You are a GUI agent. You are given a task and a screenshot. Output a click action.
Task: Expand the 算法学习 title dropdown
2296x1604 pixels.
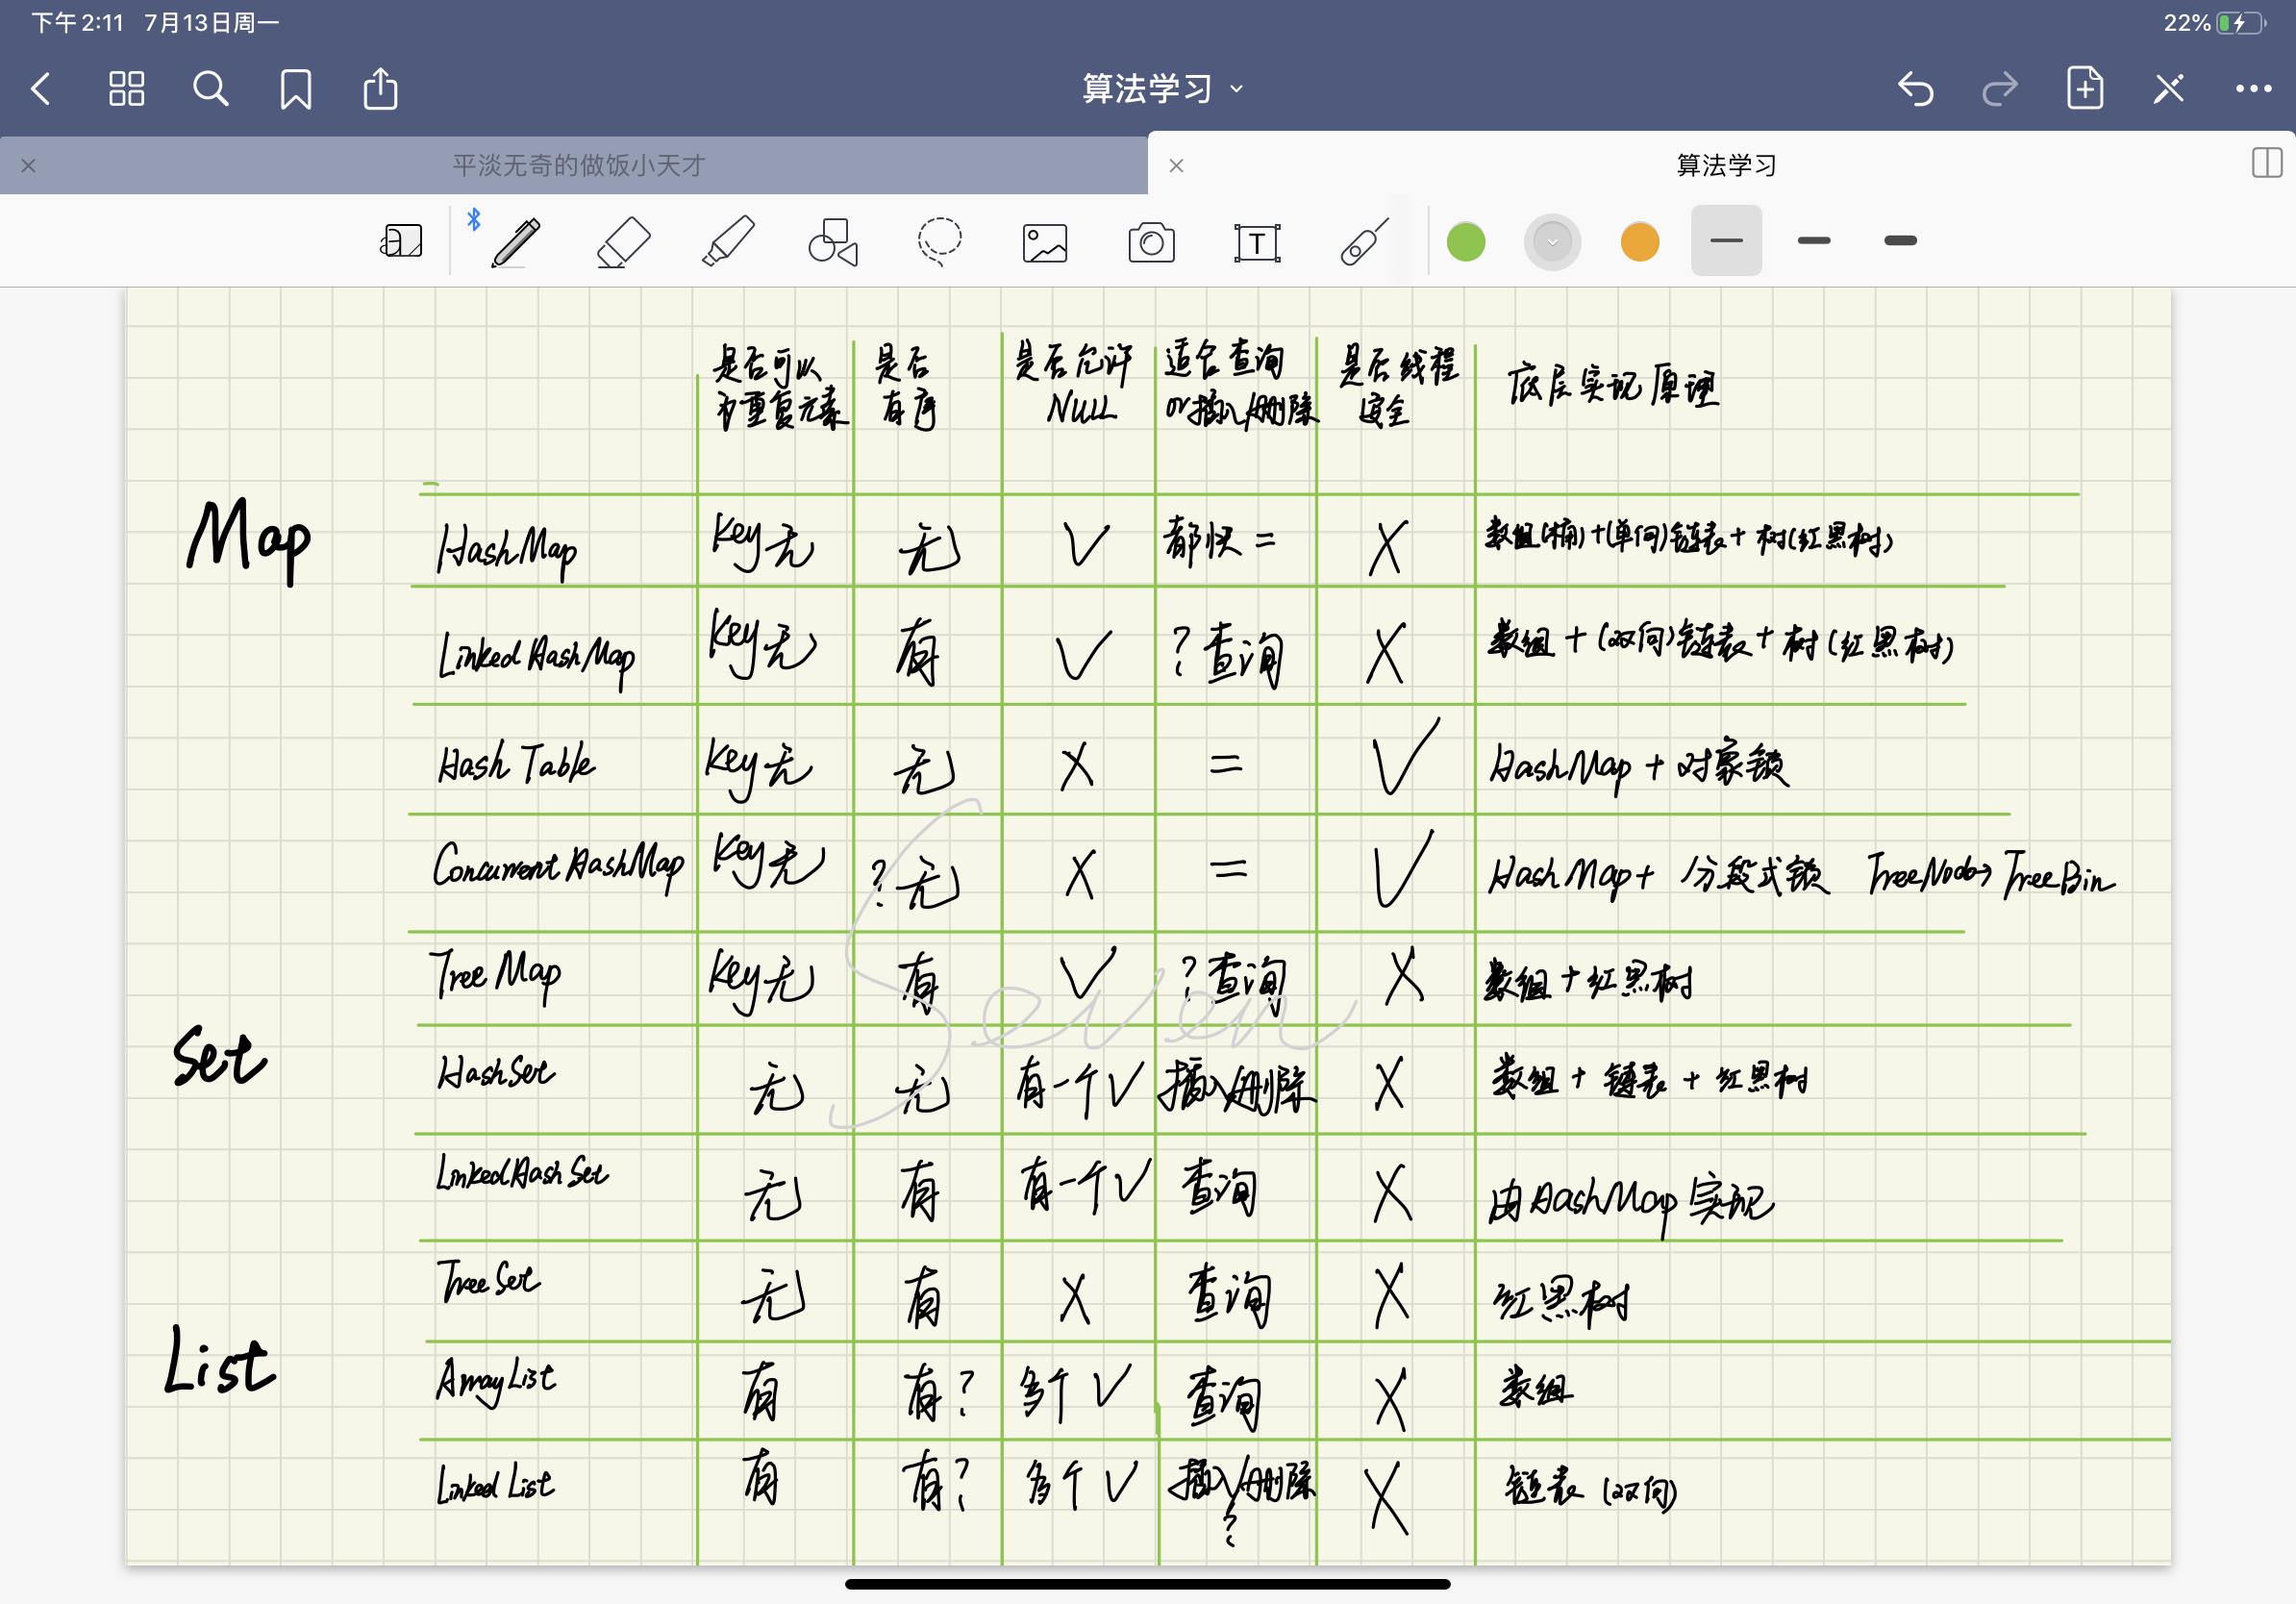(1162, 89)
